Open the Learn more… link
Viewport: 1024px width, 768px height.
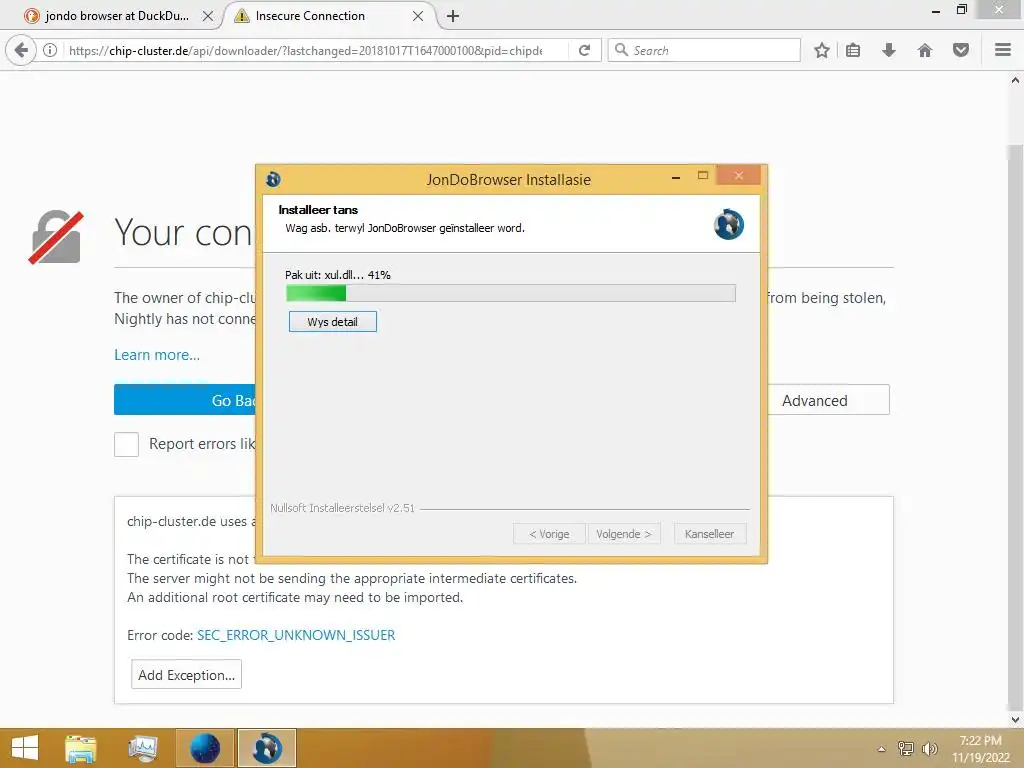(157, 355)
